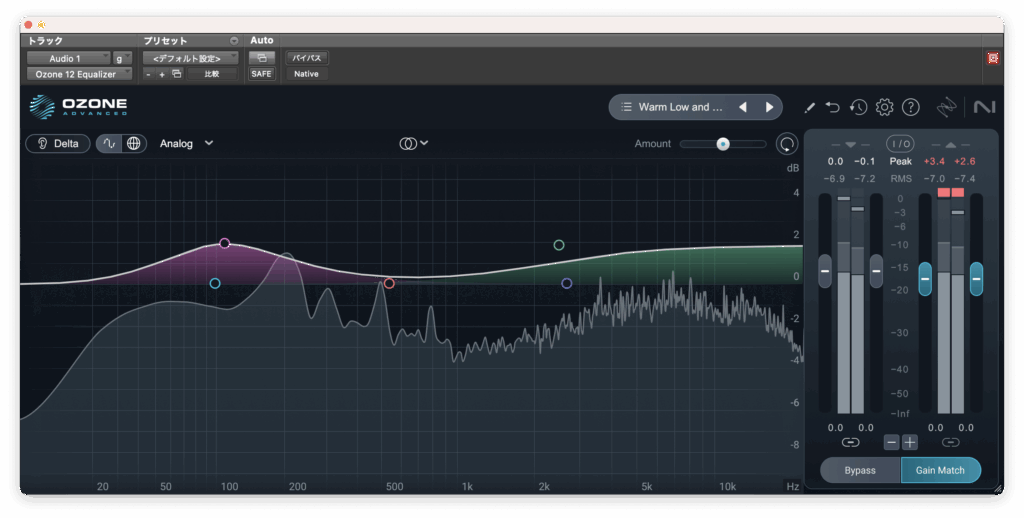Click the pencil edit icon

(x=809, y=107)
